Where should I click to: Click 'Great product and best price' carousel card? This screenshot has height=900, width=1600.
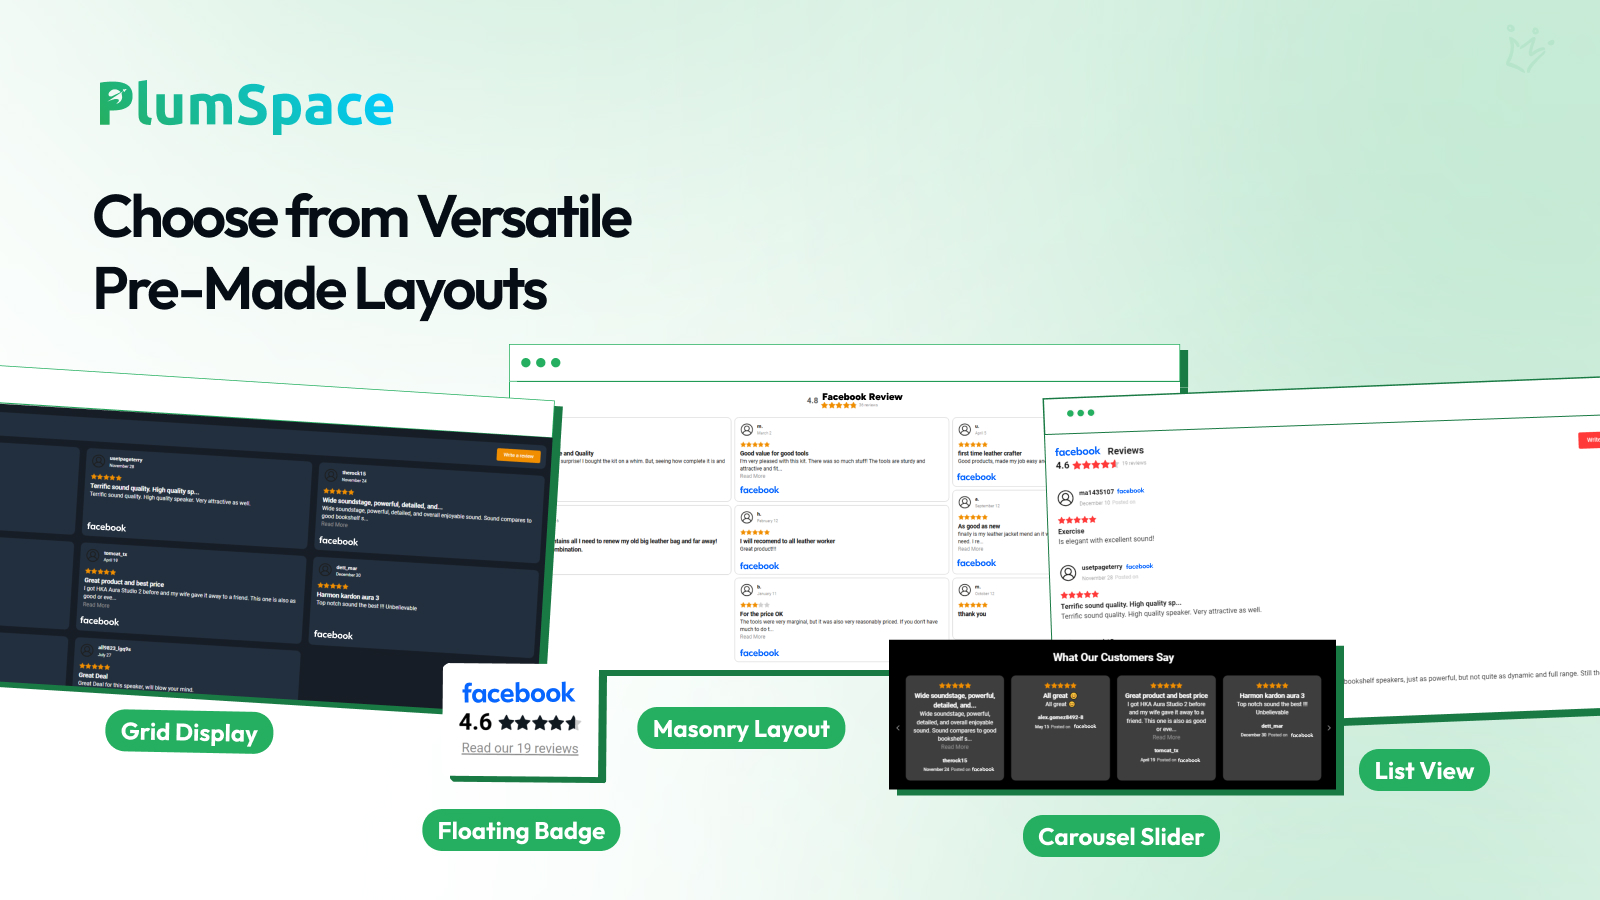1166,728
